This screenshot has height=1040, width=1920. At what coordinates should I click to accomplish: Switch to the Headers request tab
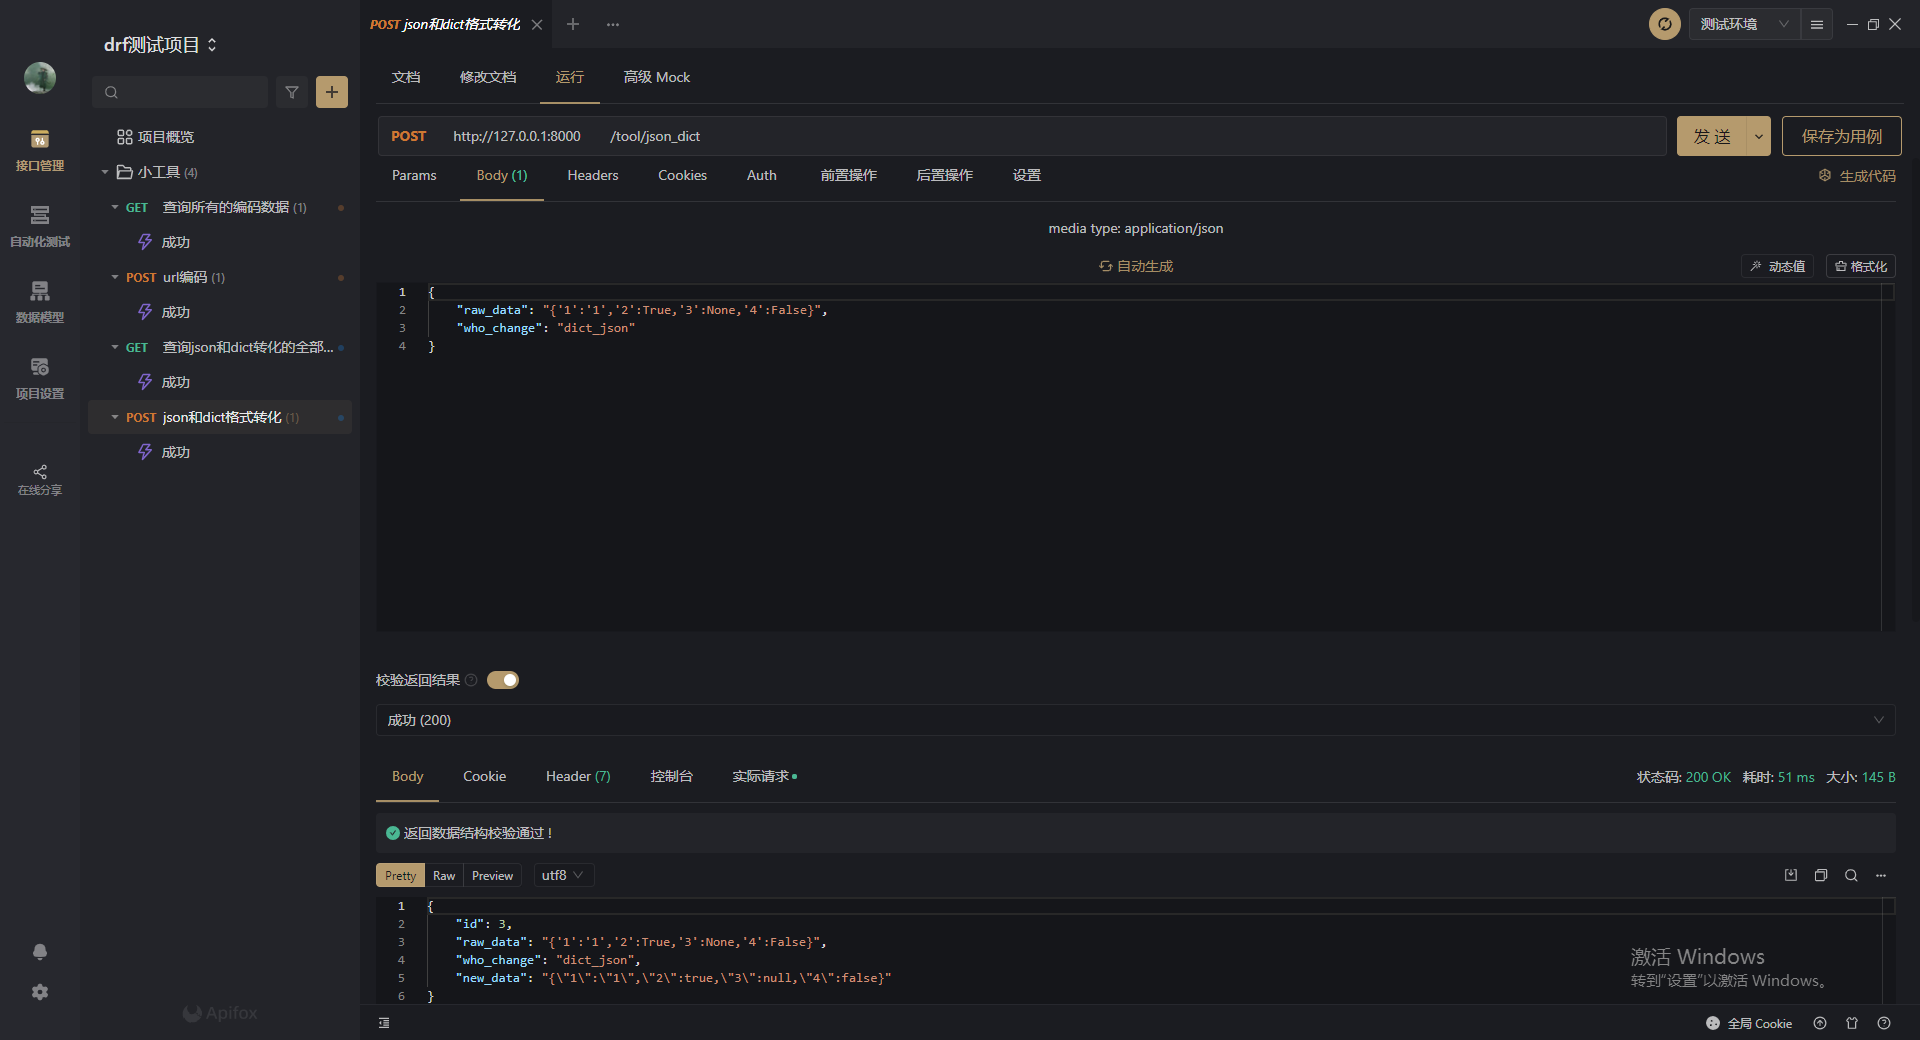[593, 175]
